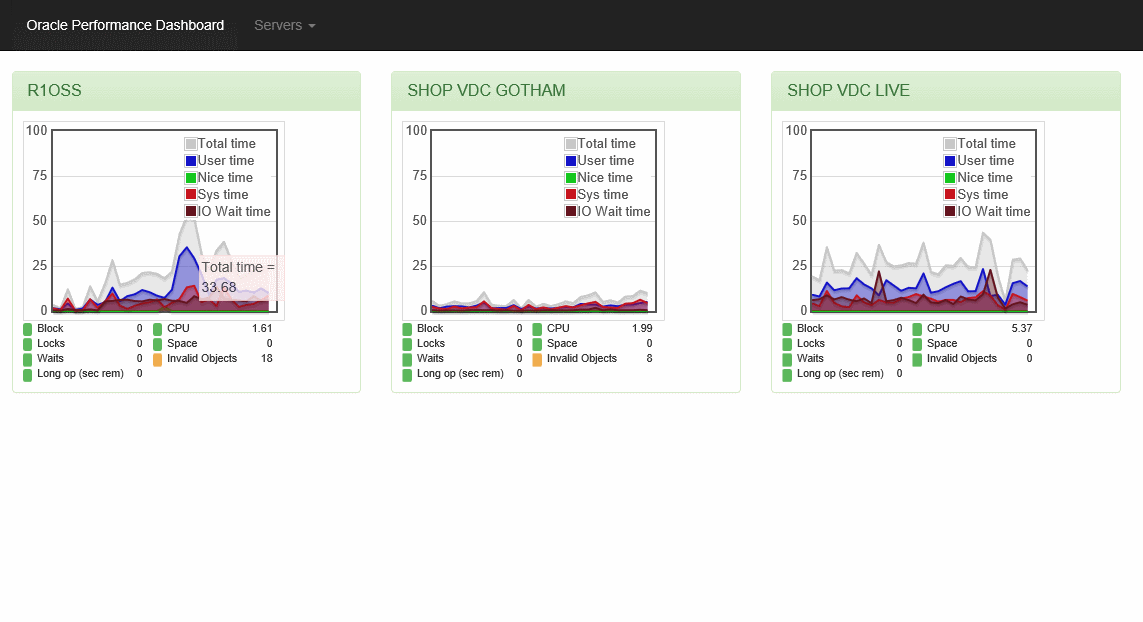This screenshot has width=1143, height=622.
Task: Click the User time swatch in LIVE legend
Action: tap(951, 160)
